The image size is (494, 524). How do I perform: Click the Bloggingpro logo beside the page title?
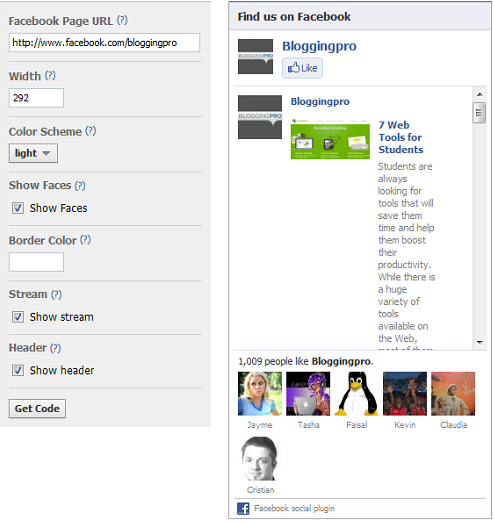255,56
